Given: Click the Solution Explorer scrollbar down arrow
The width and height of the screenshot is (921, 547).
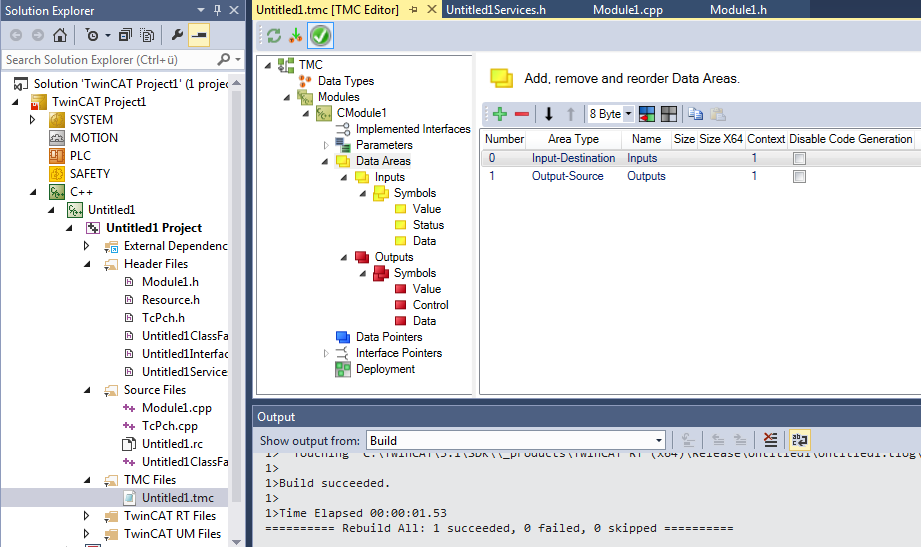Looking at the screenshot, I should (237, 542).
